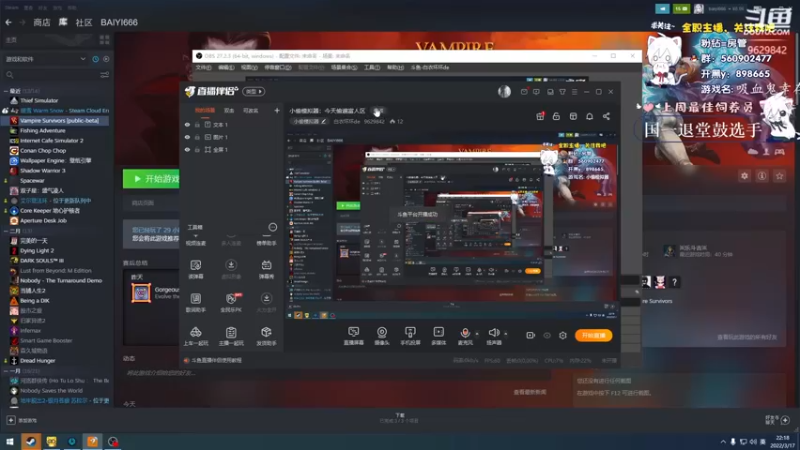This screenshot has height=450, width=800.
Task: Open the 上车一起玩 tool
Action: tap(195, 336)
